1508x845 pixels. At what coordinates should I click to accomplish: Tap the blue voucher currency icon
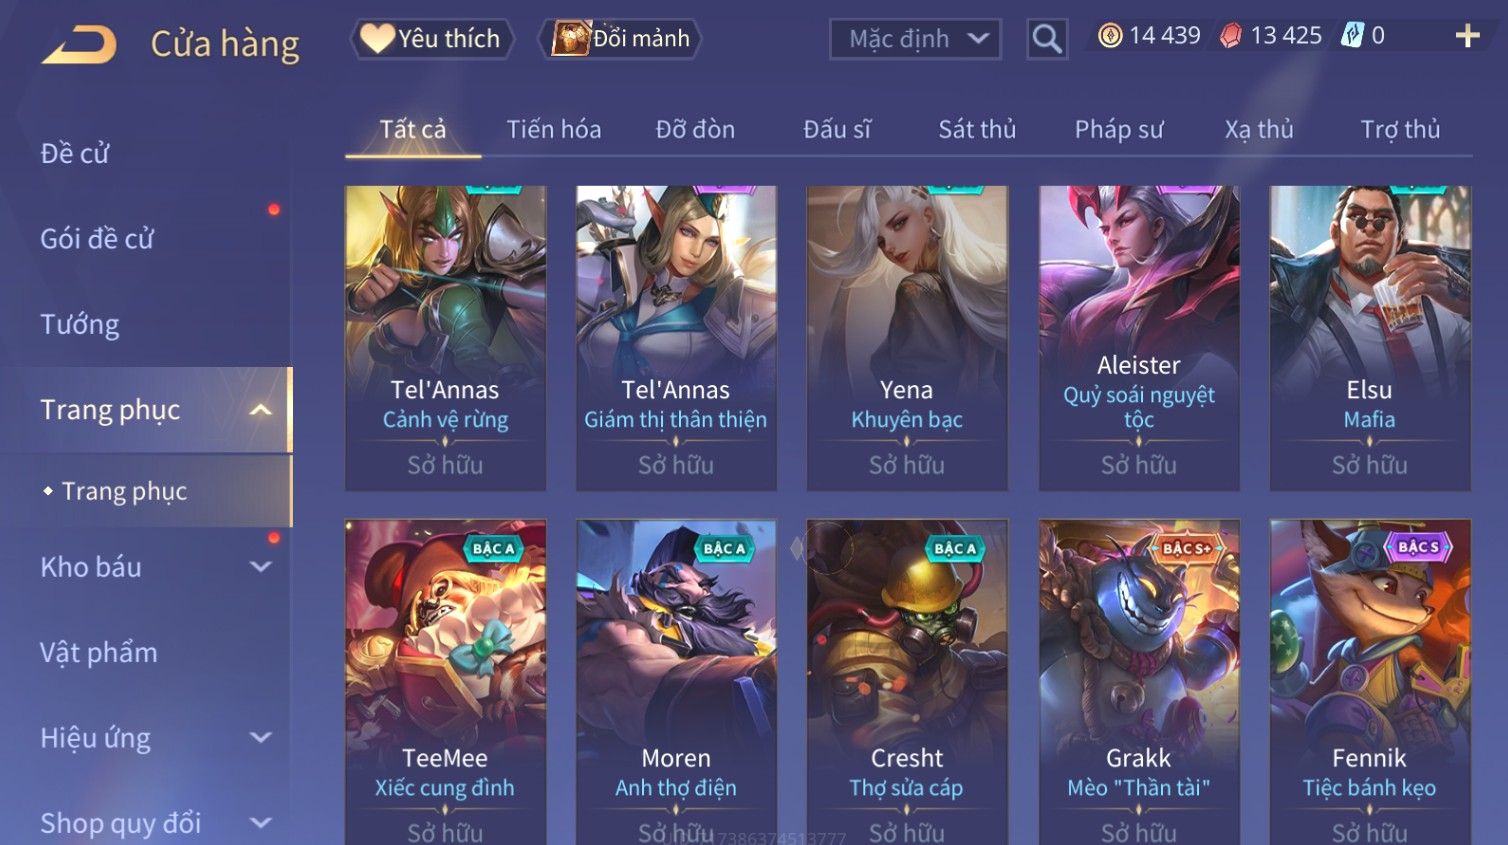point(1352,36)
